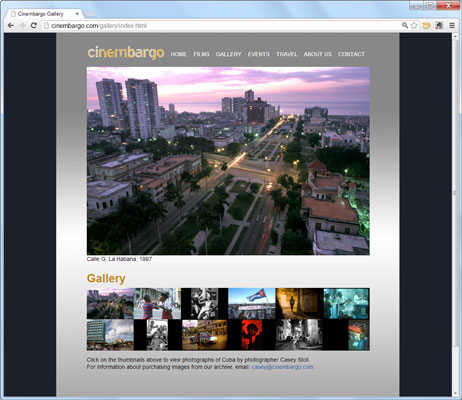
Task: Open the TRAVEL navigation link
Action: (287, 54)
